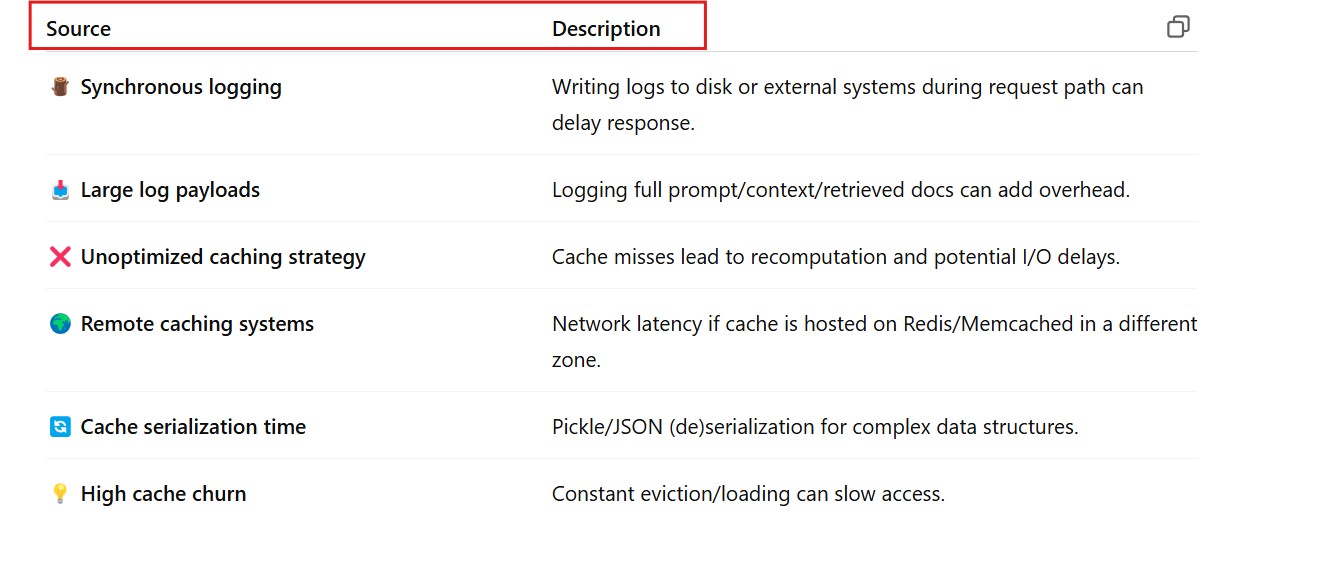Click the inbox tray emoji icon

[x=60, y=190]
